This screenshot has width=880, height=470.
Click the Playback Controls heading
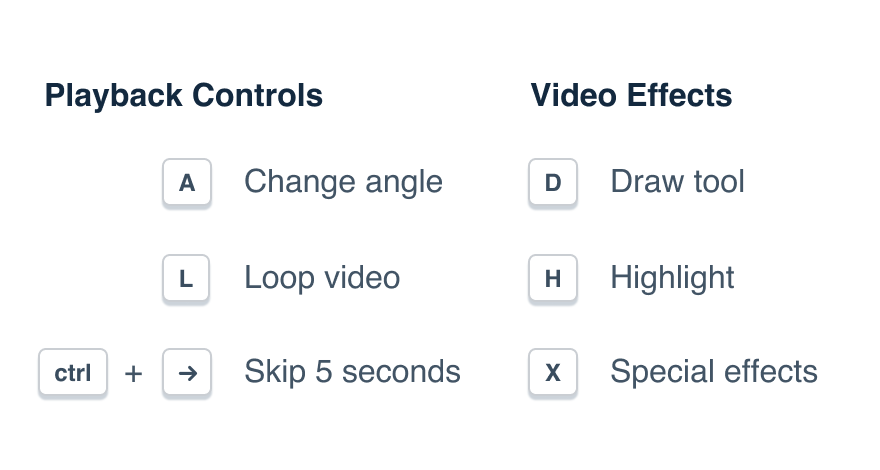coord(184,96)
